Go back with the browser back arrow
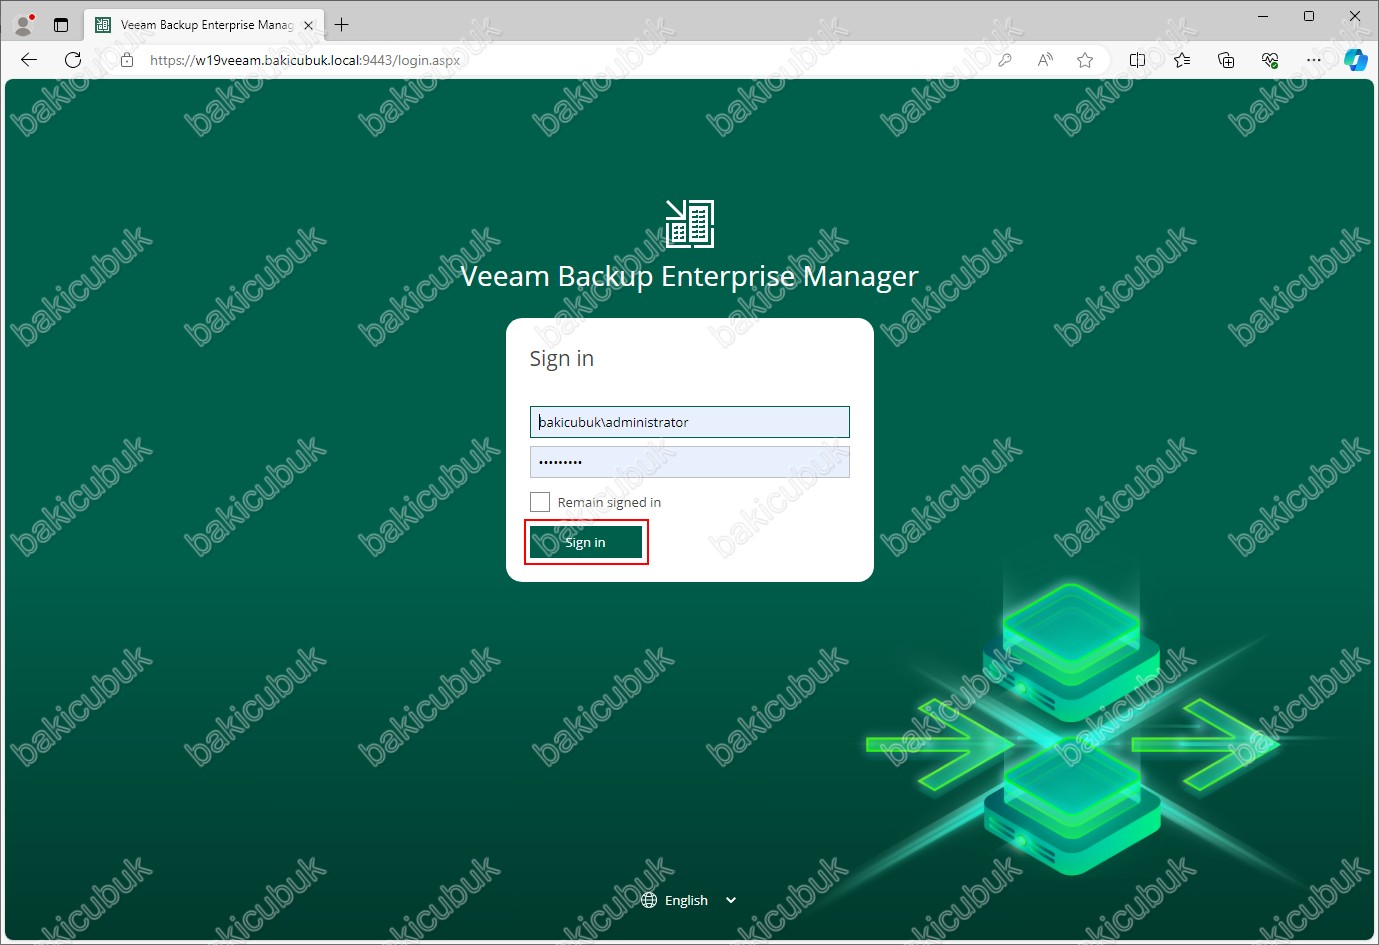The image size is (1379, 945). point(29,60)
